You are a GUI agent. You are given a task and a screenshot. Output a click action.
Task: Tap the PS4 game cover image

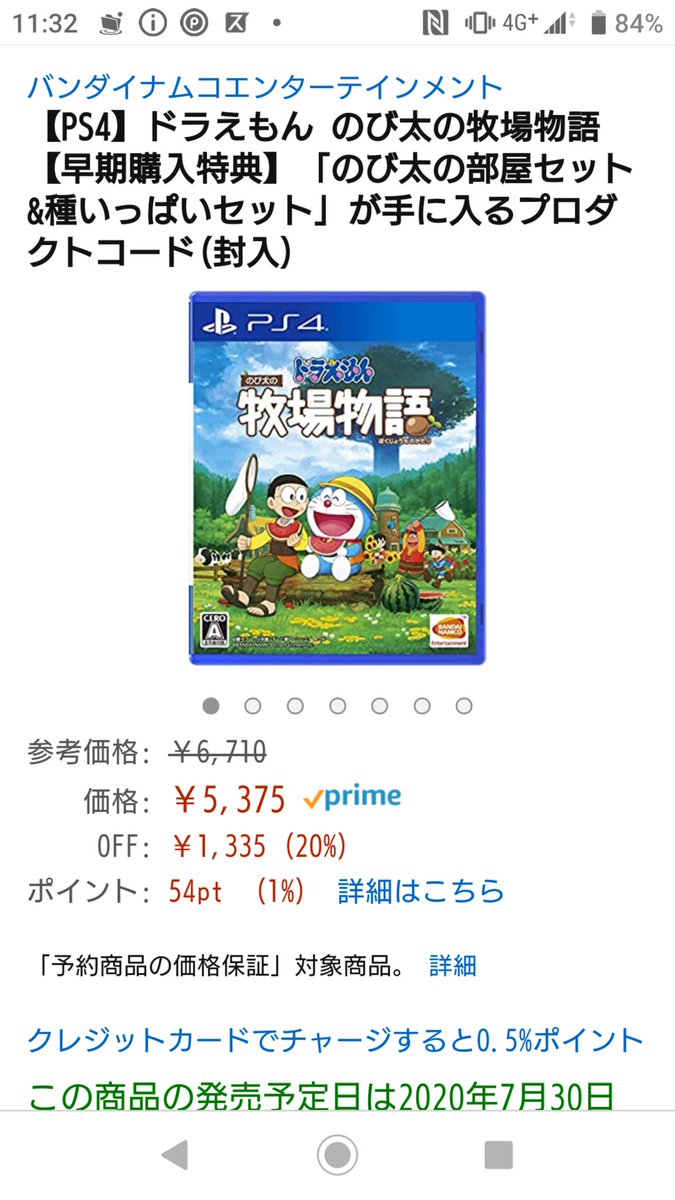click(x=337, y=477)
